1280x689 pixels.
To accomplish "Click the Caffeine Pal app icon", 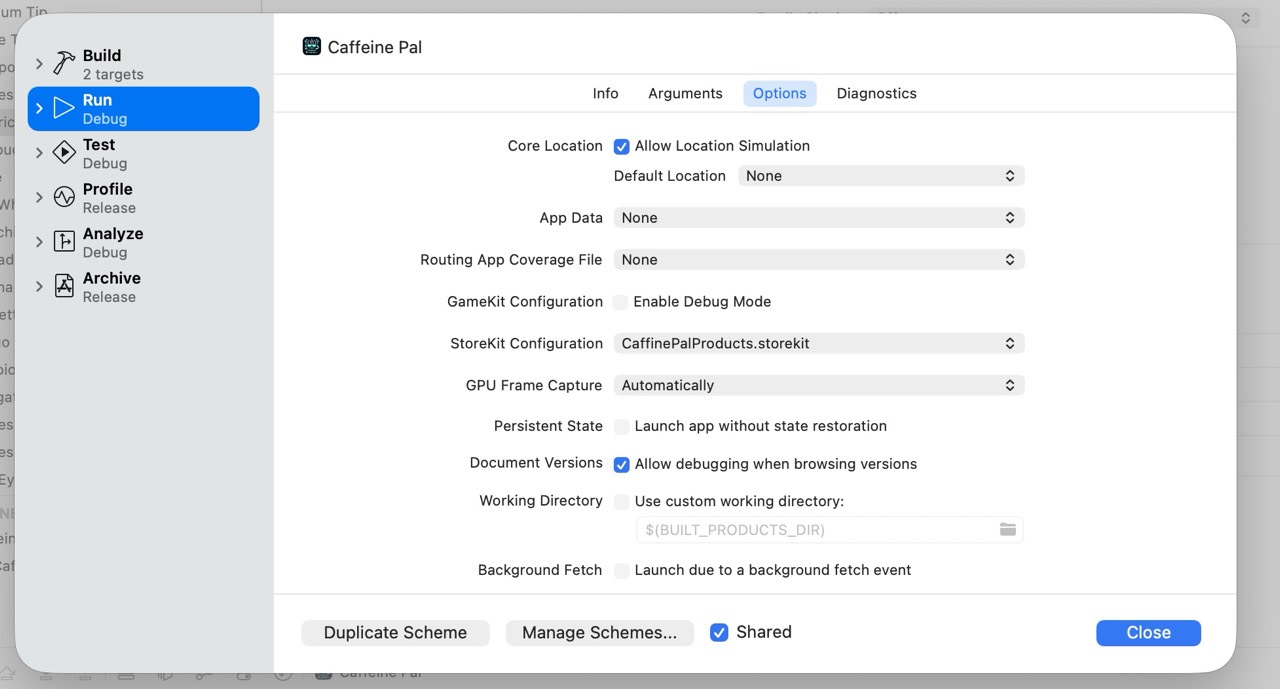I will pos(312,47).
